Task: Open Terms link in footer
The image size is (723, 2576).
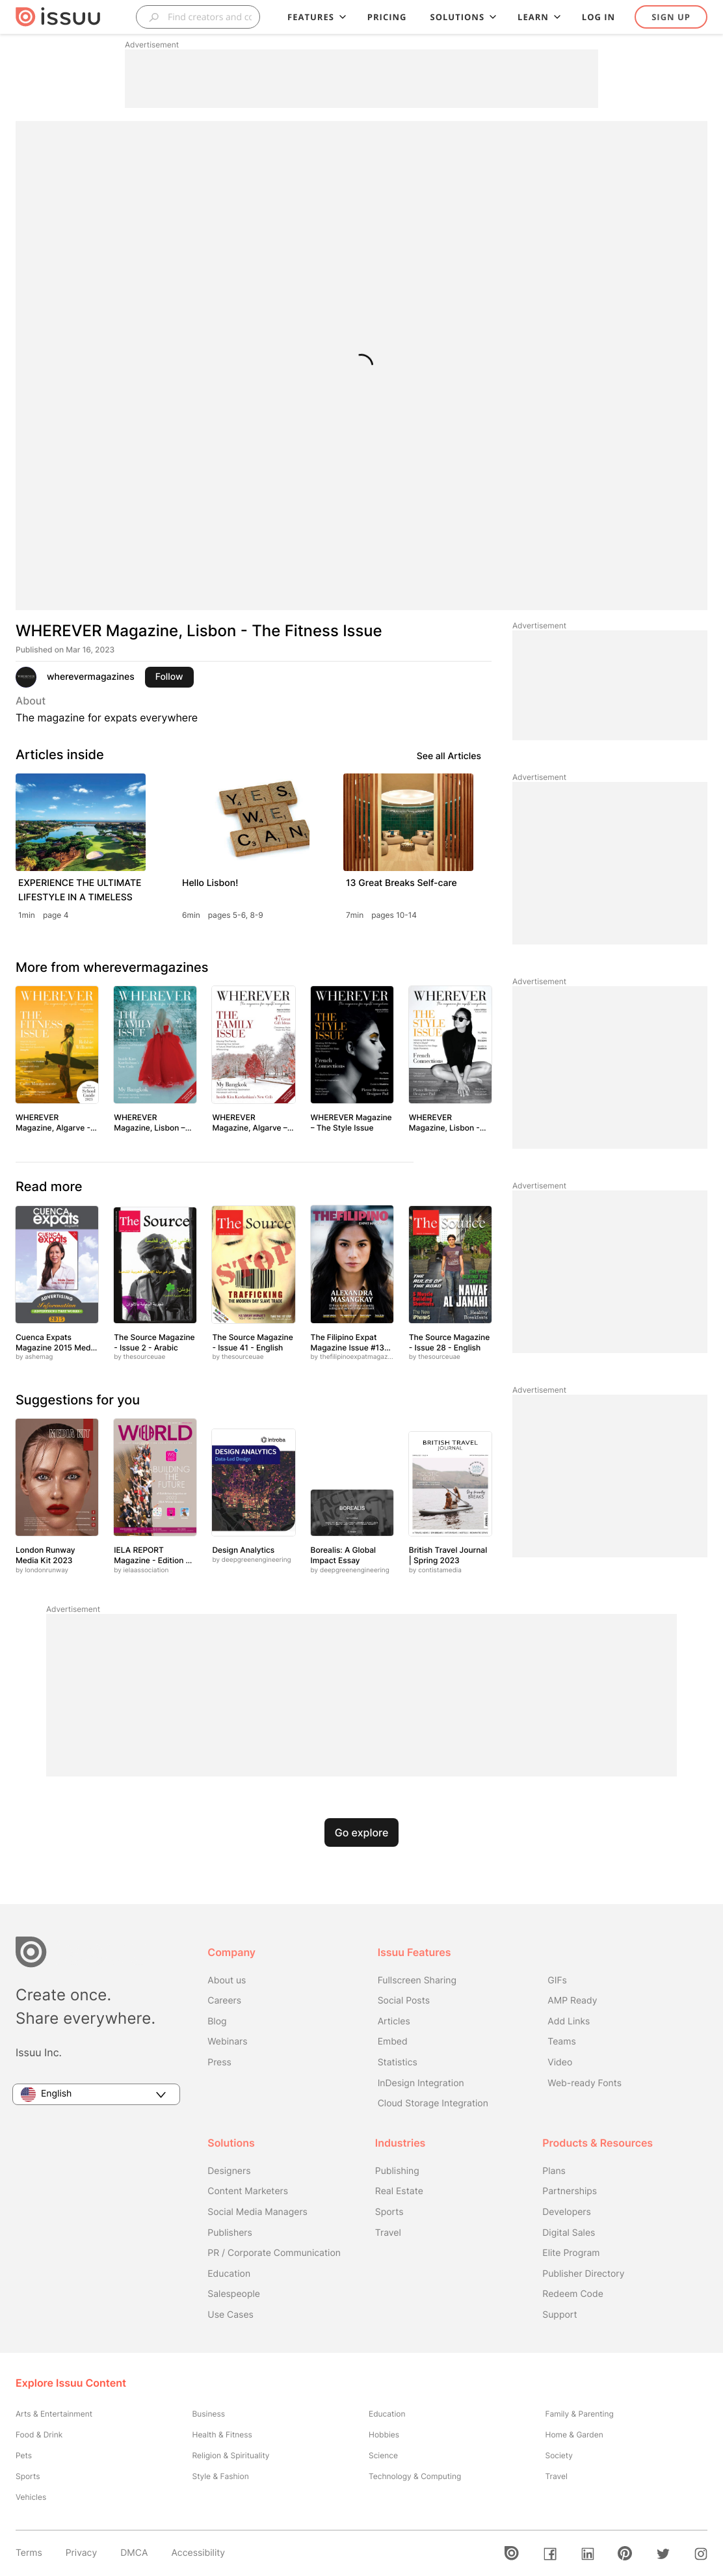Action: [29, 2552]
